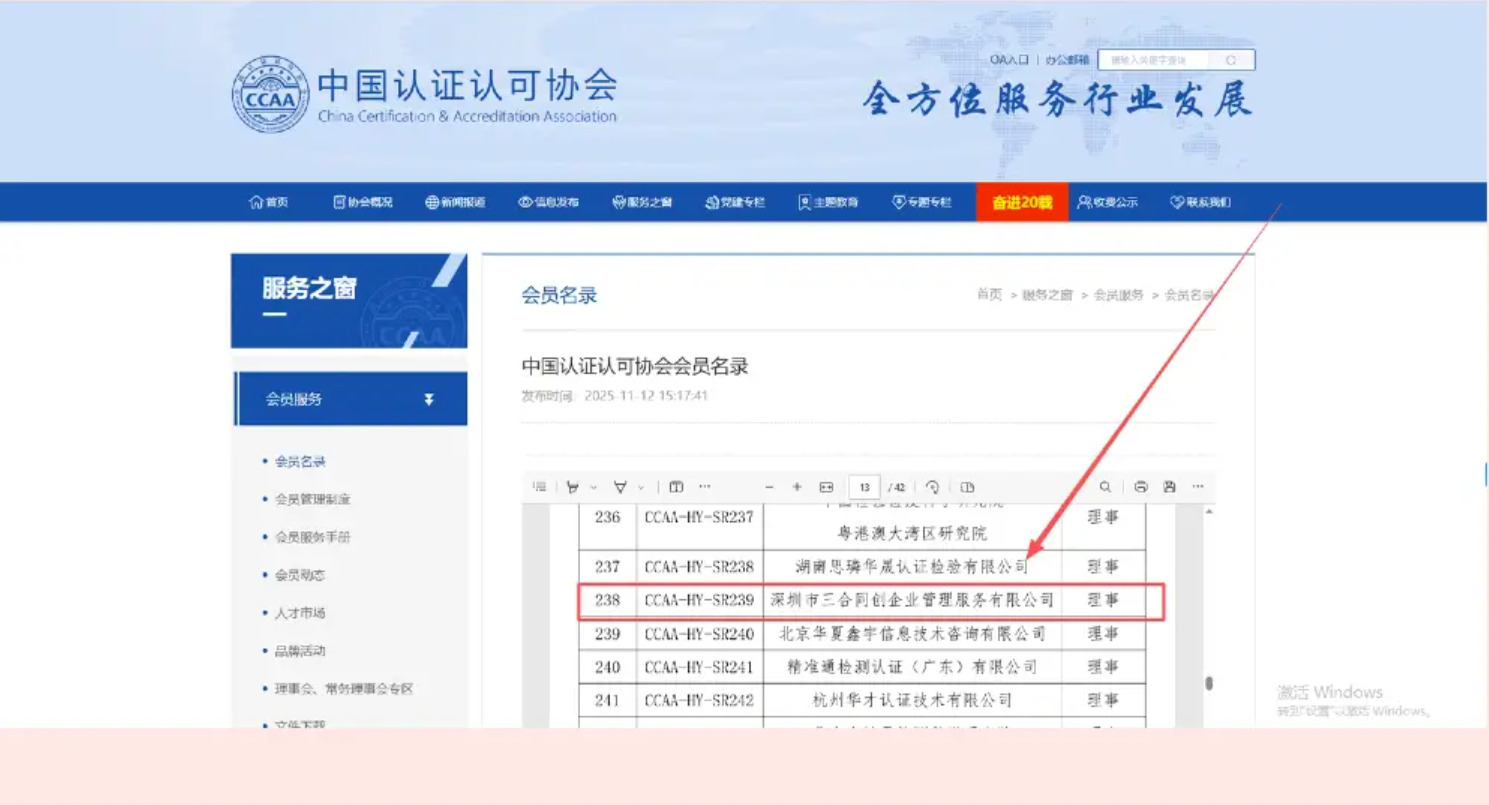Click 首页 in the breadcrumb

click(989, 295)
